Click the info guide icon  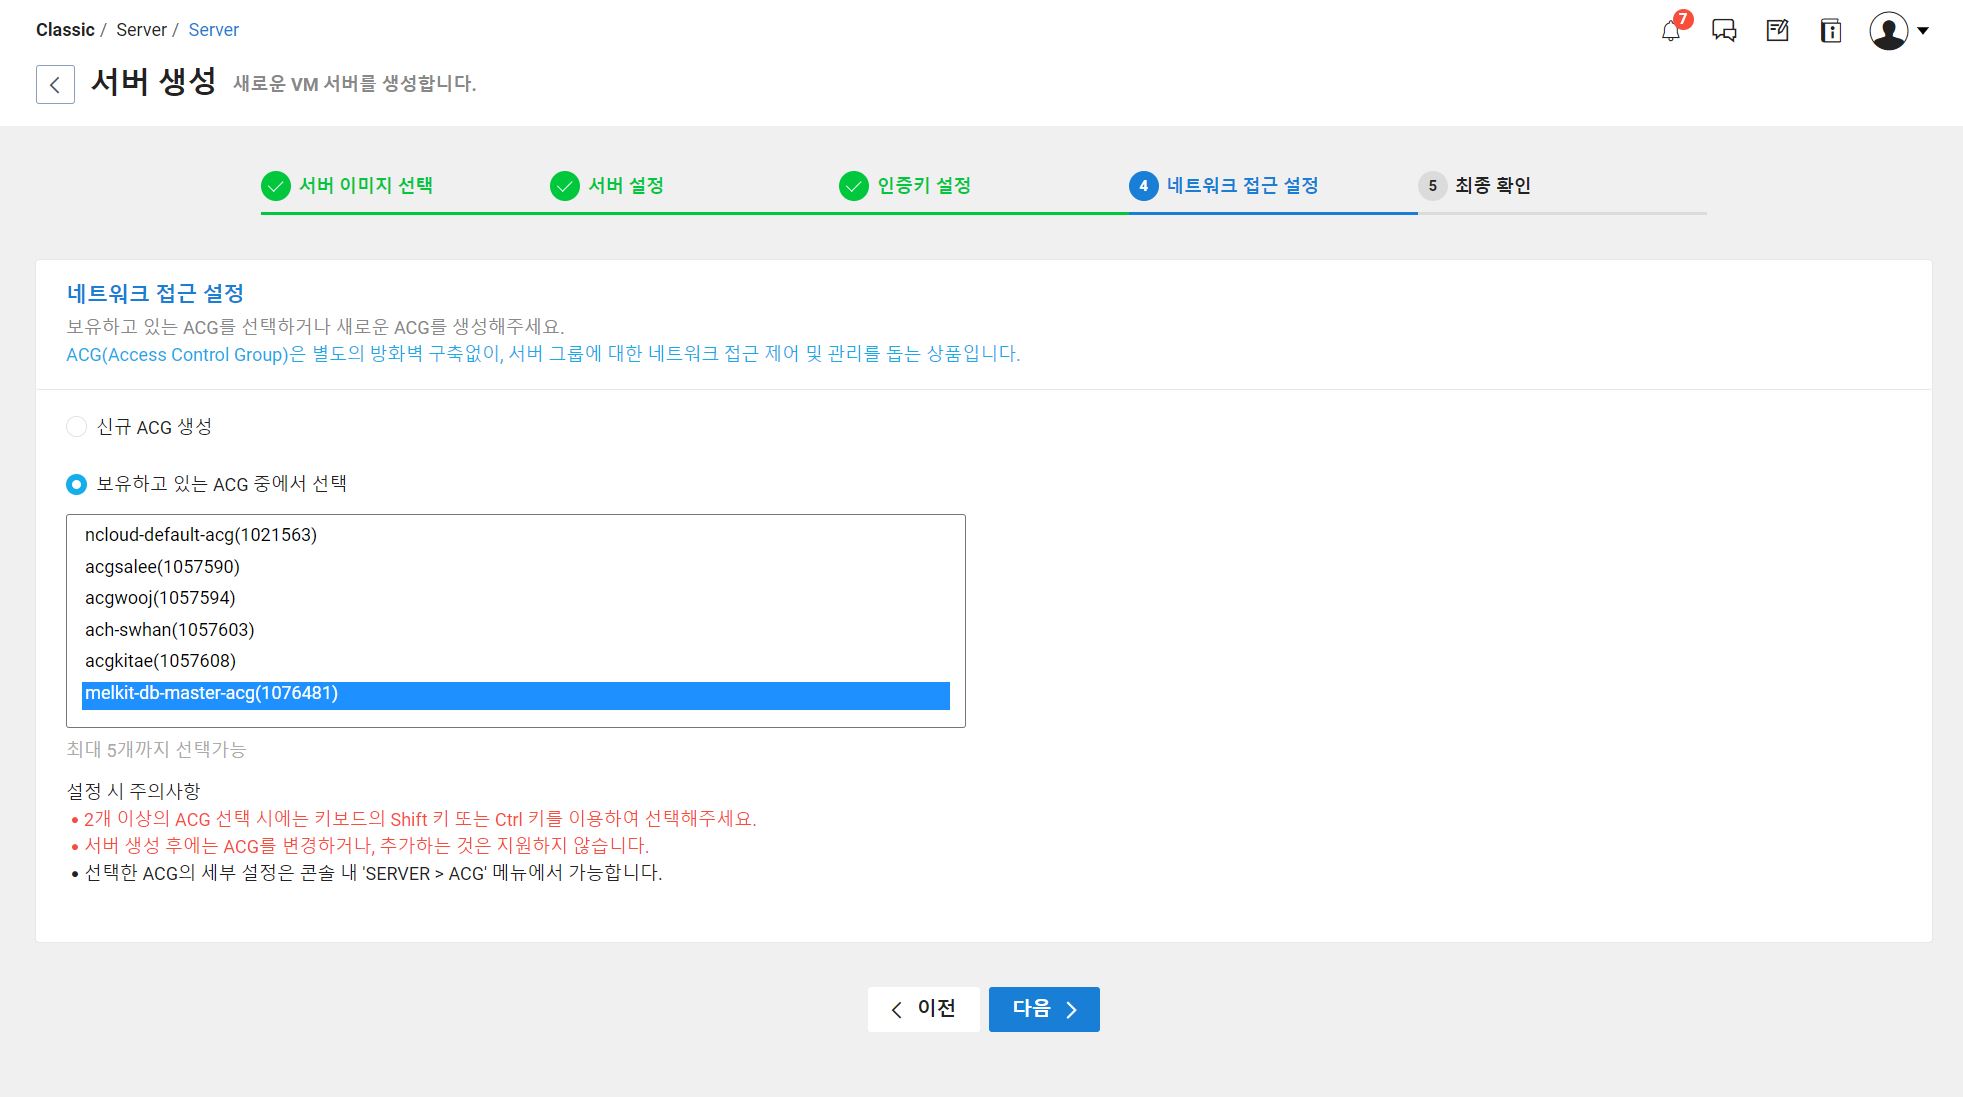pyautogui.click(x=1830, y=31)
